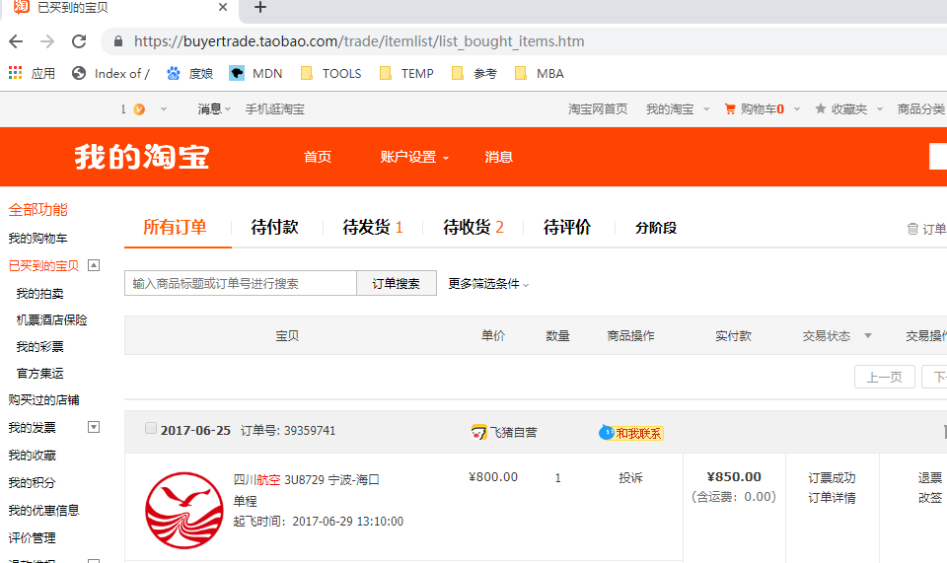Viewport: 947px width, 563px height.
Task: Open the TEMP bookmark folder
Action: pos(406,73)
